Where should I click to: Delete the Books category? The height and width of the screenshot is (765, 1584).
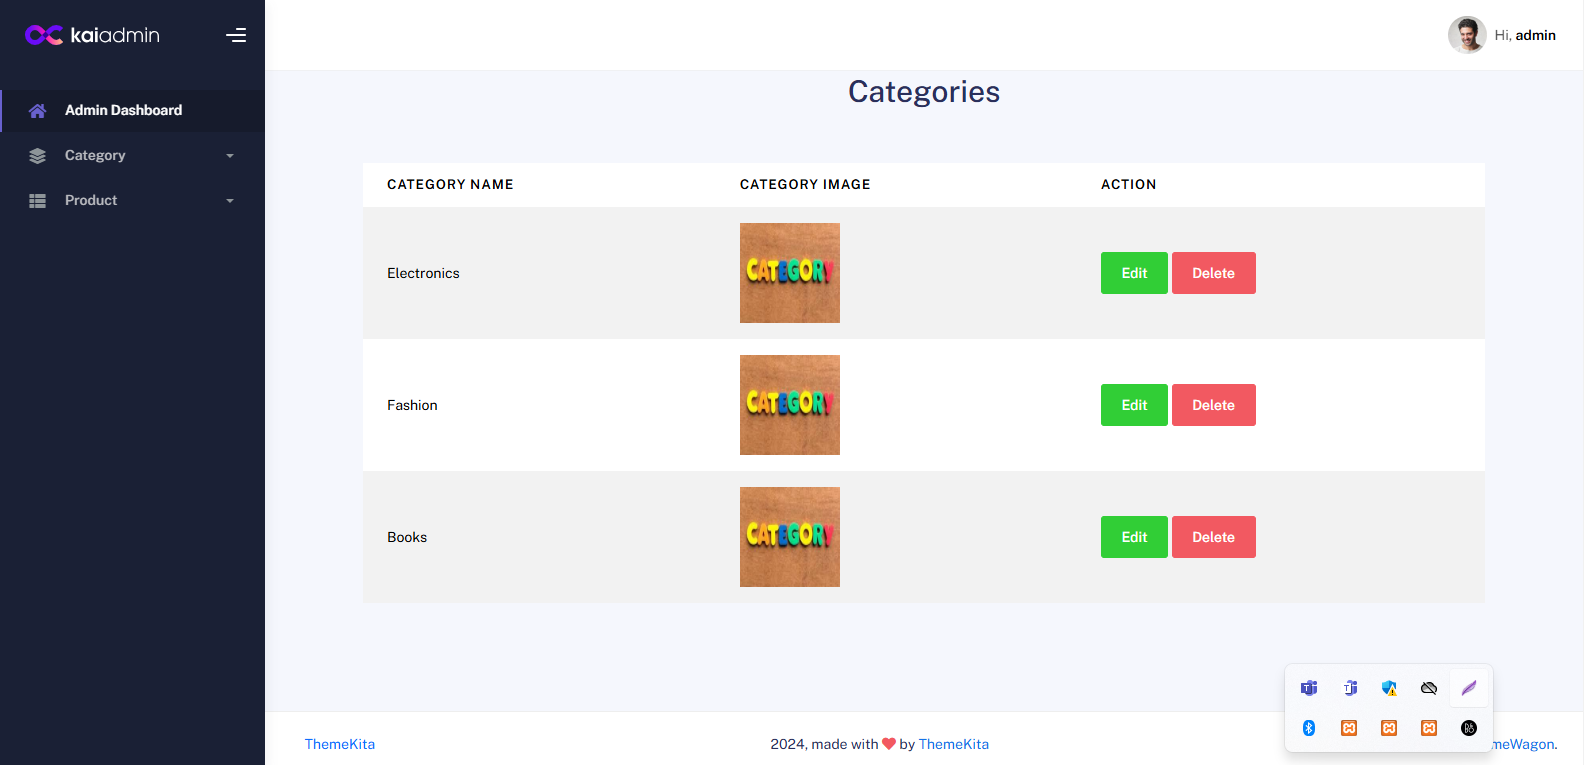tap(1213, 537)
